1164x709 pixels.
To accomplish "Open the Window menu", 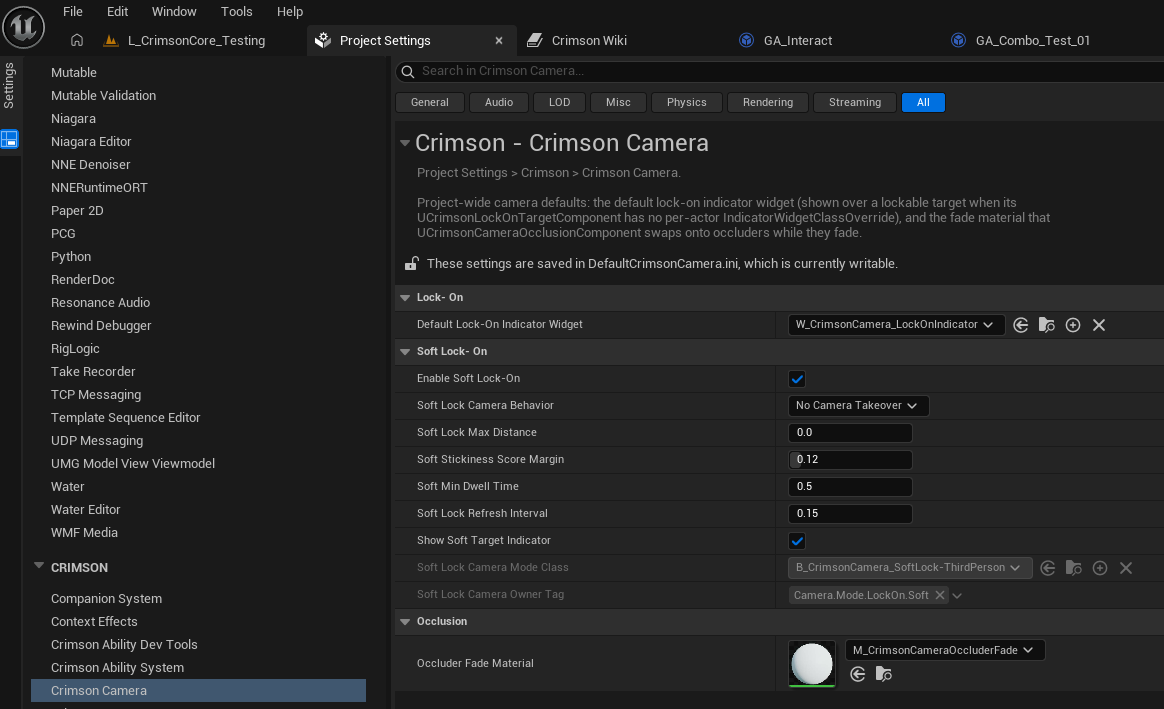I will point(174,11).
